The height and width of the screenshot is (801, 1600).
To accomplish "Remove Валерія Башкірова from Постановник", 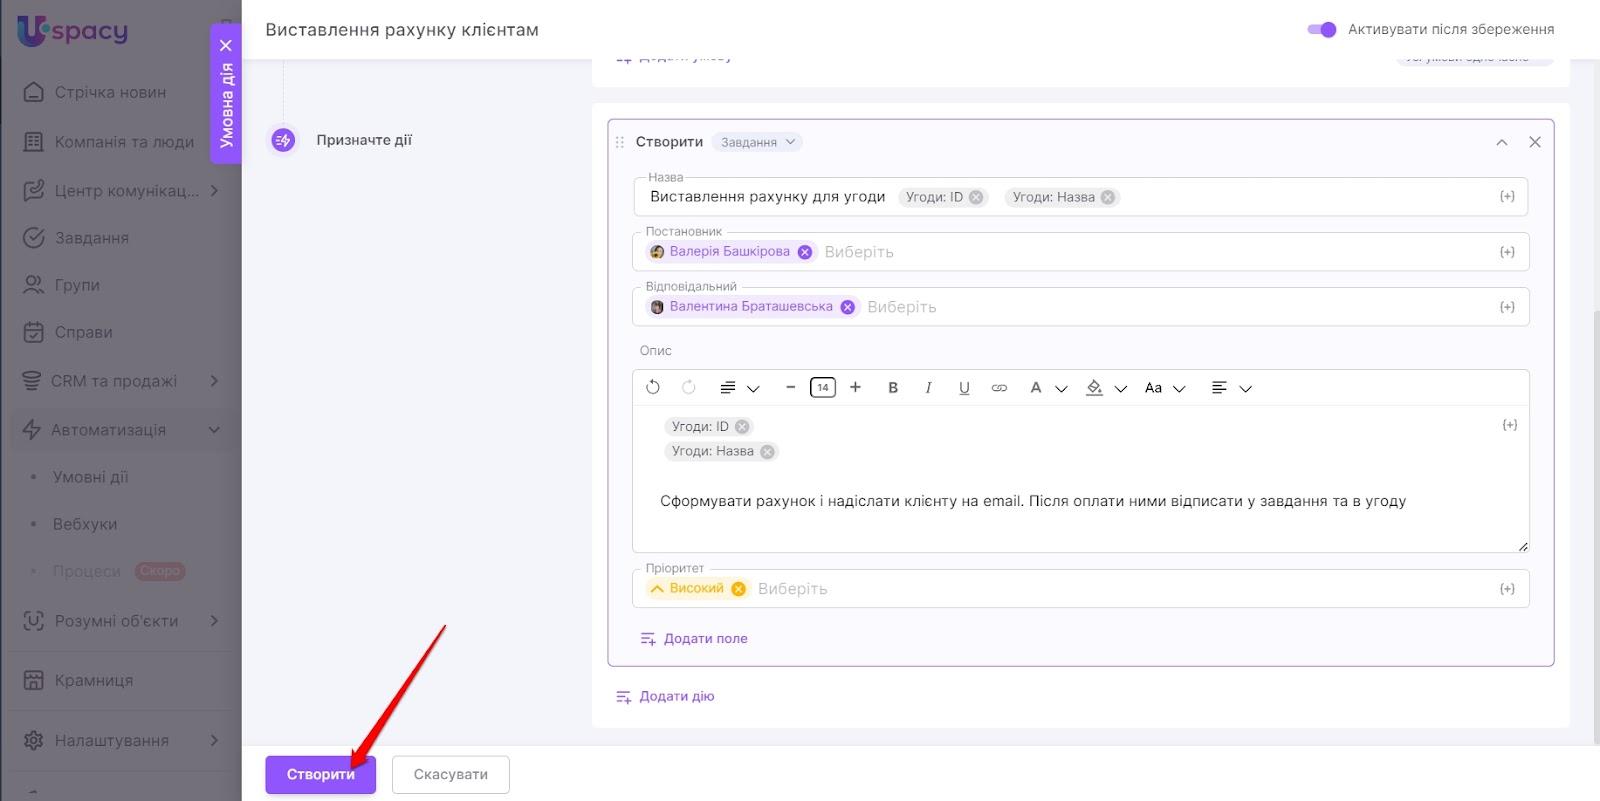I will pos(805,252).
